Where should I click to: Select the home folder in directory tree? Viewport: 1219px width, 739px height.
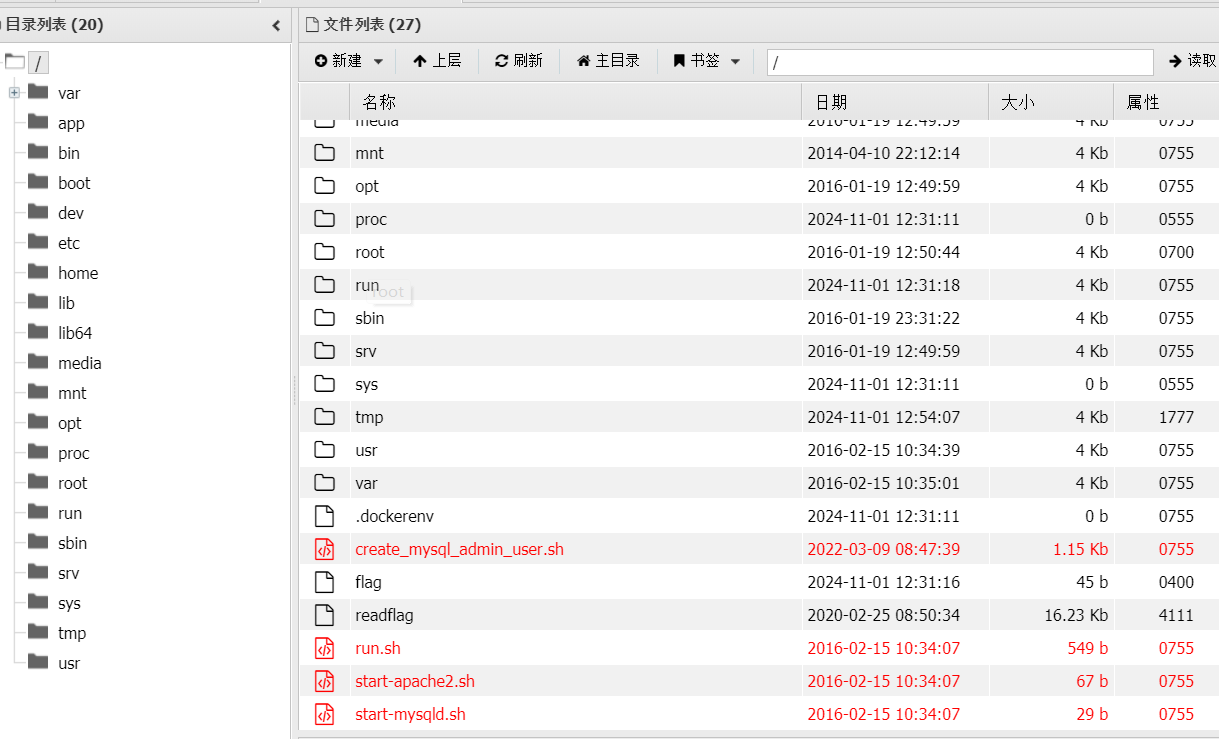point(77,273)
